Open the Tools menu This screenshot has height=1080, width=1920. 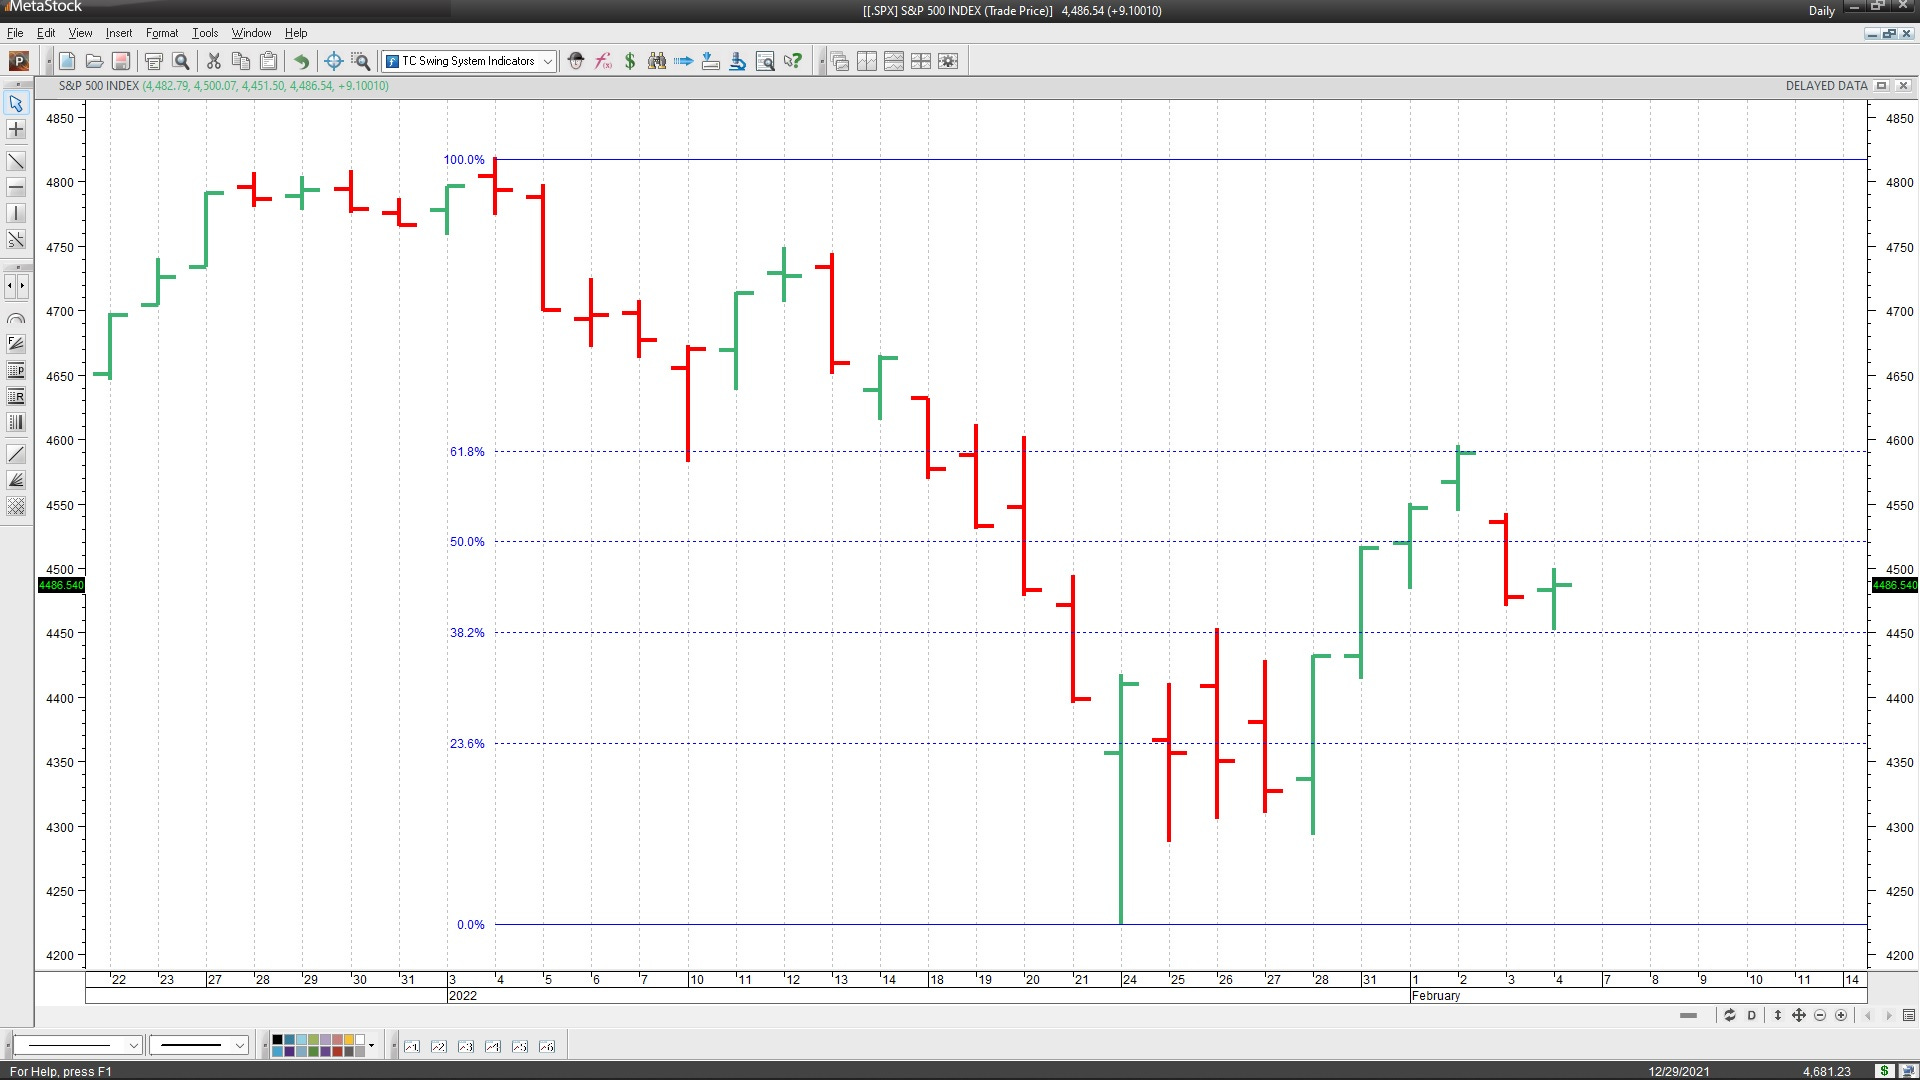pyautogui.click(x=205, y=33)
